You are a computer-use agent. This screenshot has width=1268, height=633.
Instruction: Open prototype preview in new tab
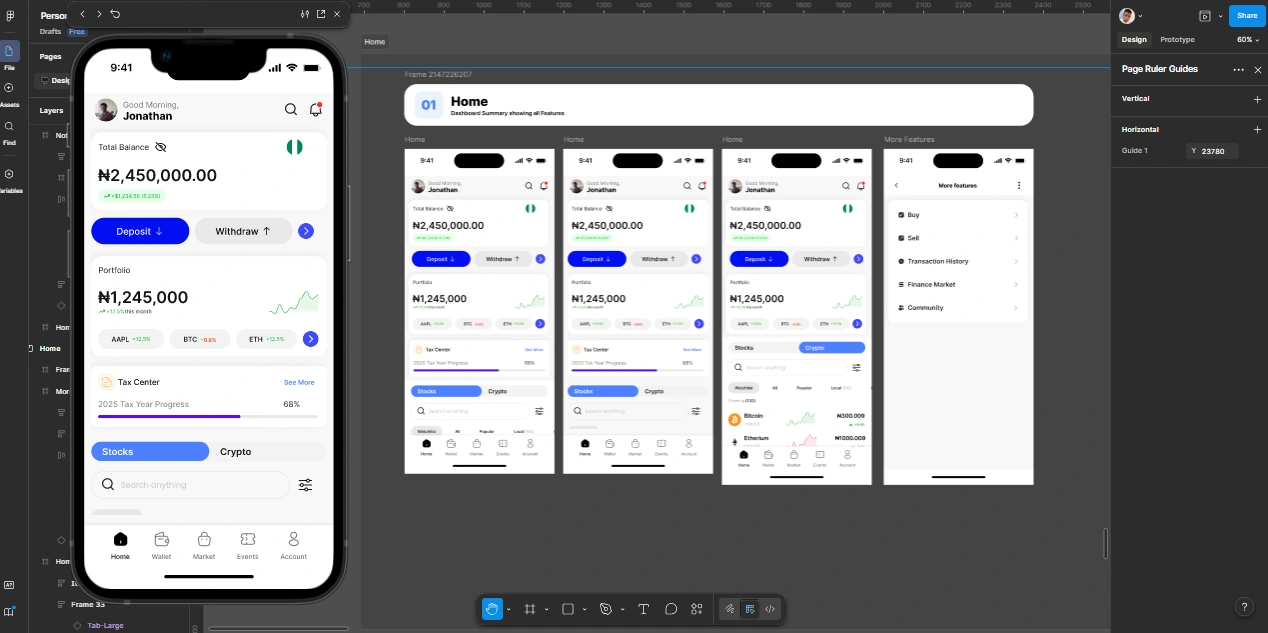click(321, 14)
